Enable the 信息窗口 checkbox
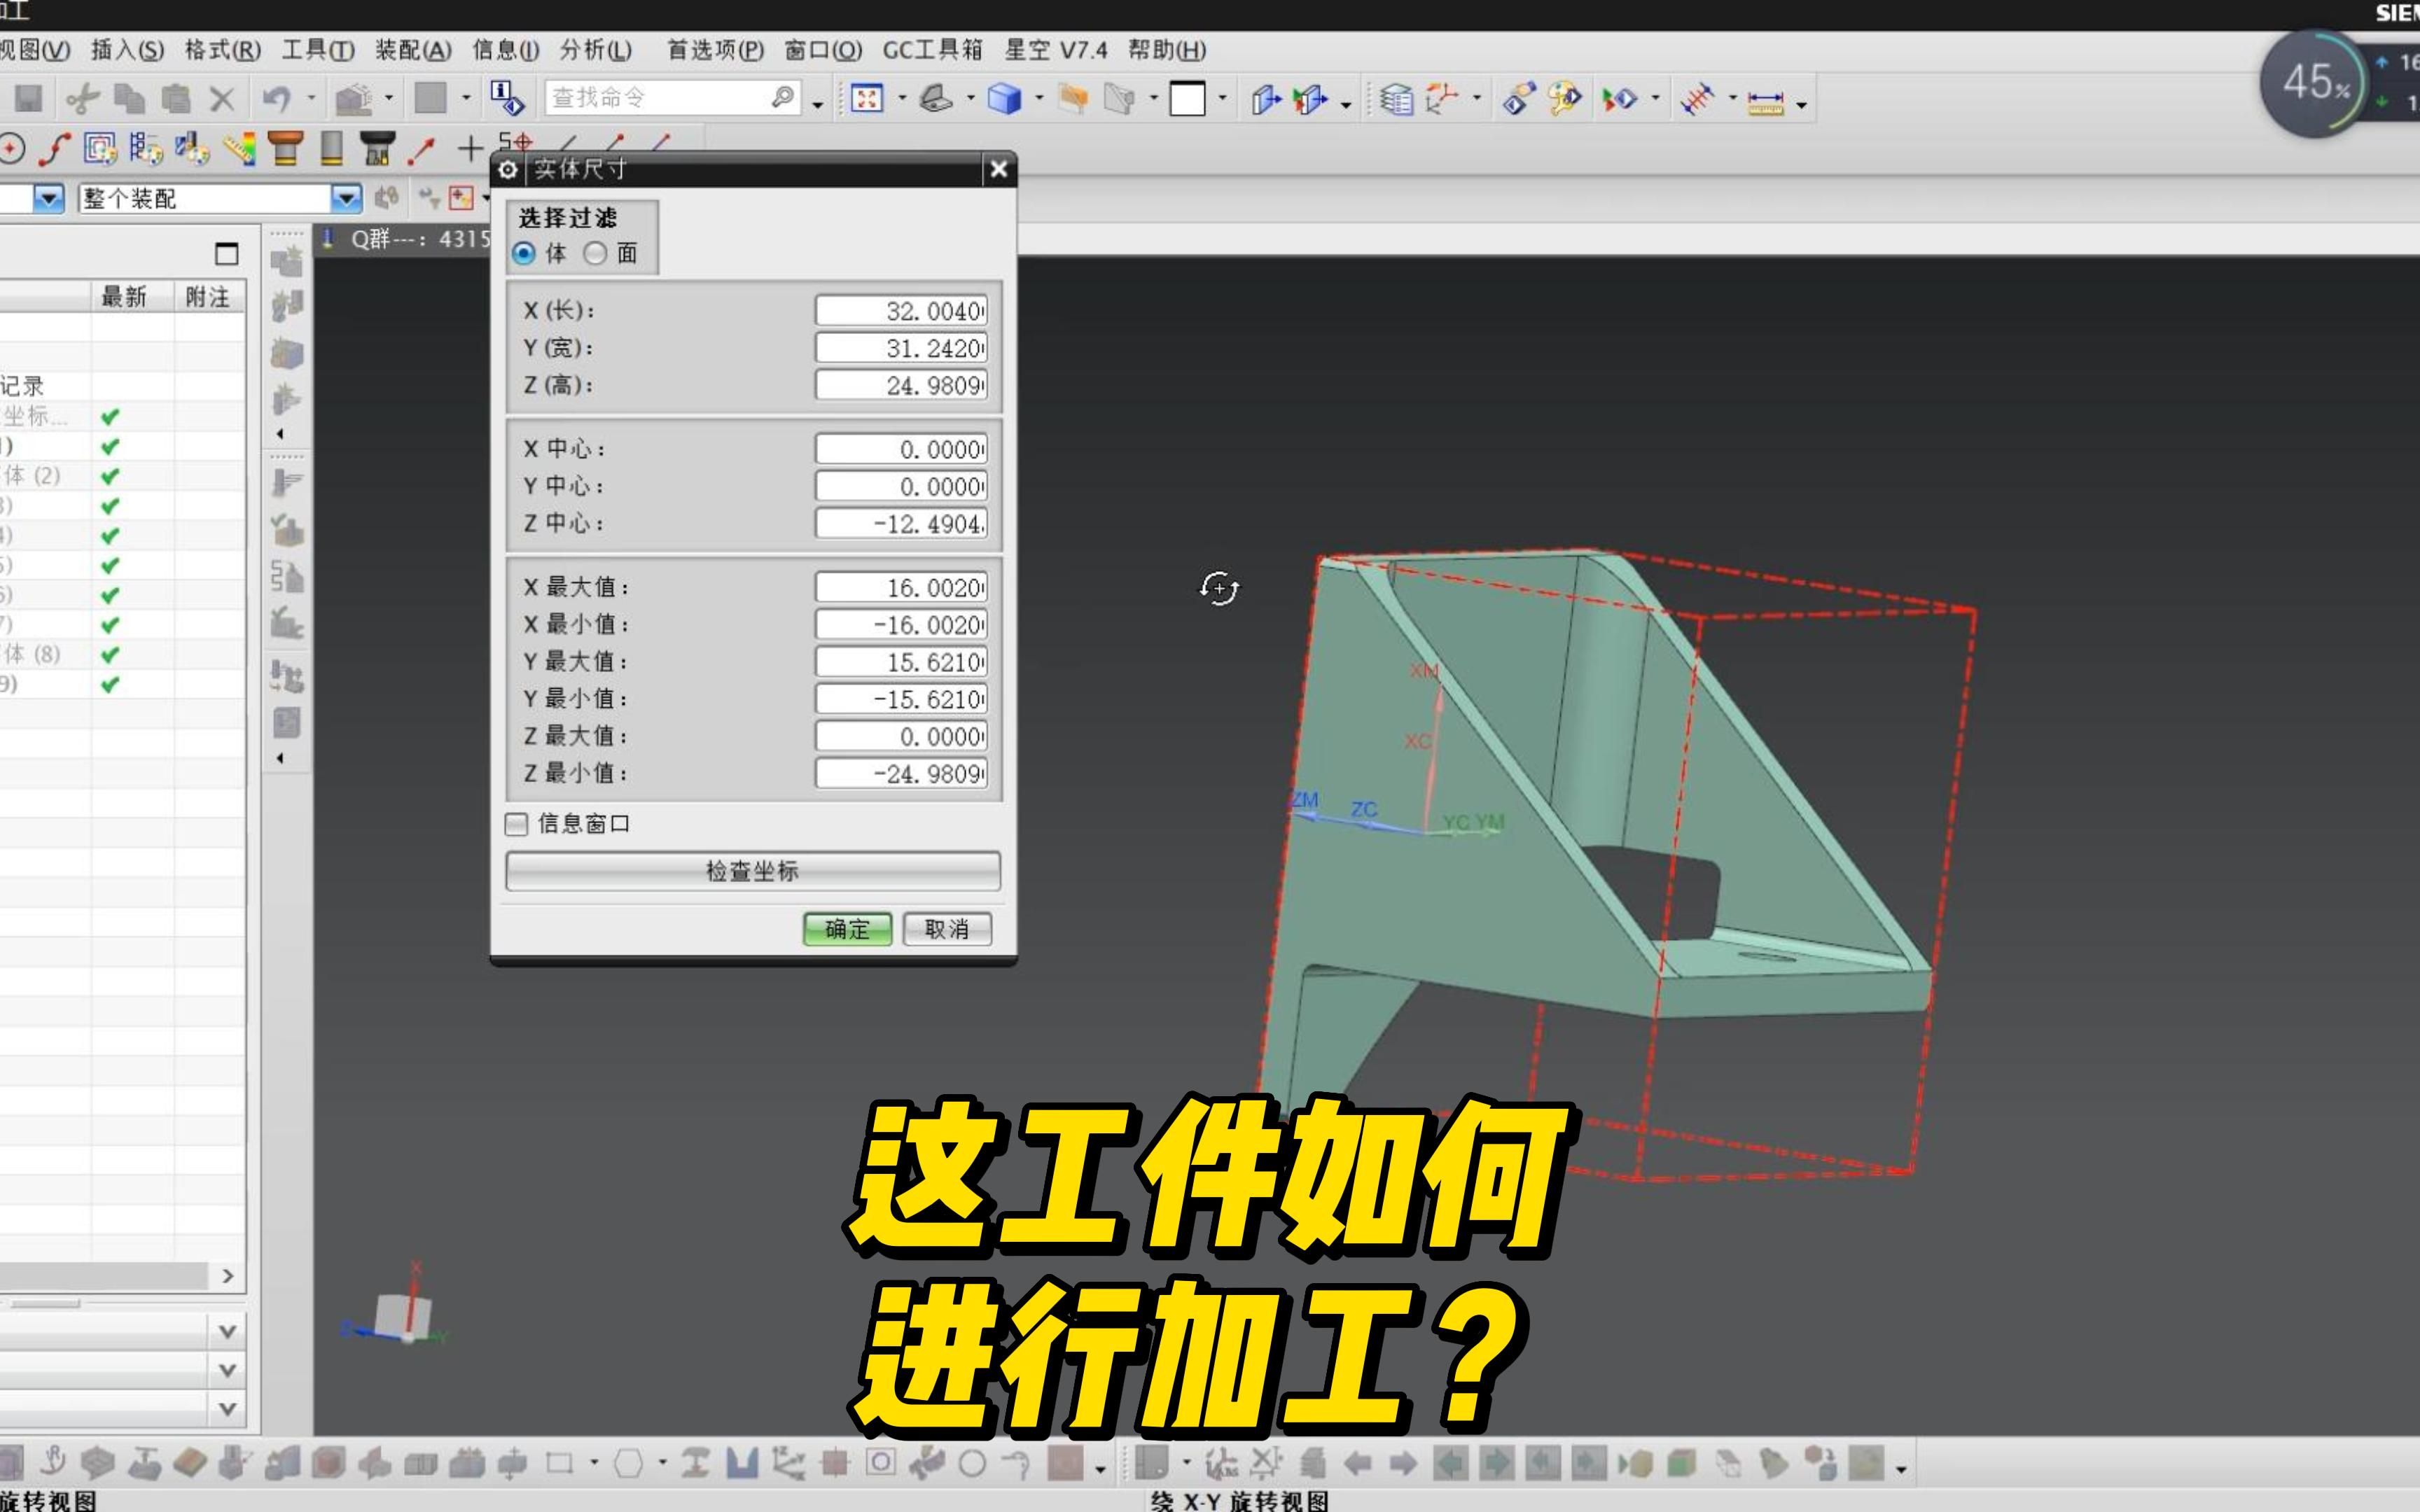The width and height of the screenshot is (2420, 1512). click(517, 824)
